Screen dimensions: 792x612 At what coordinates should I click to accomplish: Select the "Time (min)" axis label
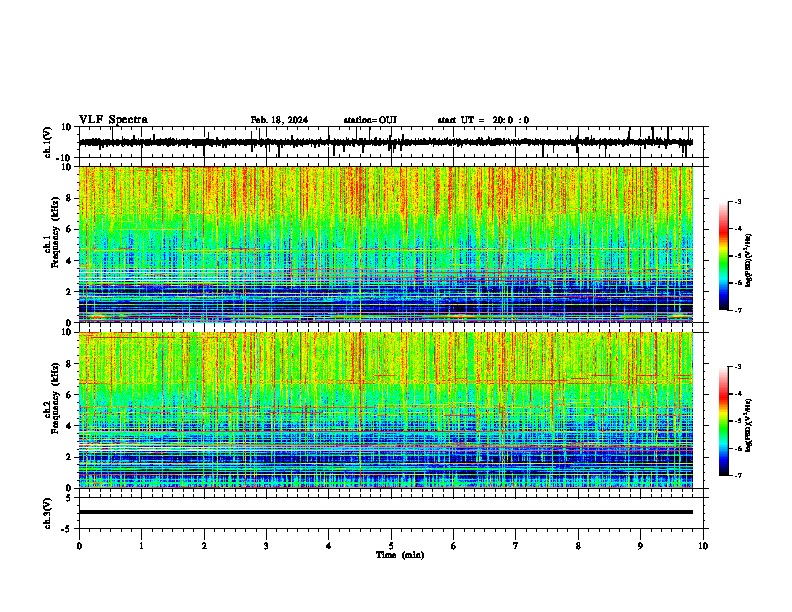(x=400, y=555)
